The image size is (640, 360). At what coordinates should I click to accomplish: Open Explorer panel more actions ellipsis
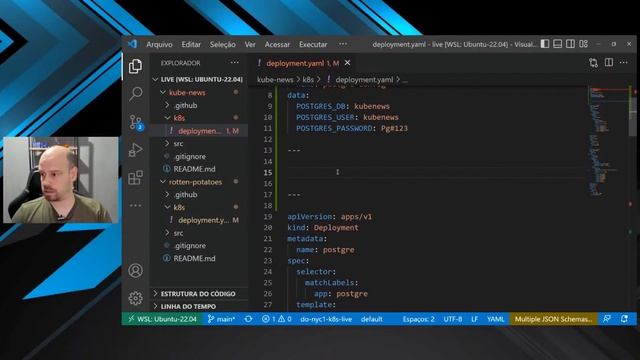pyautogui.click(x=235, y=63)
